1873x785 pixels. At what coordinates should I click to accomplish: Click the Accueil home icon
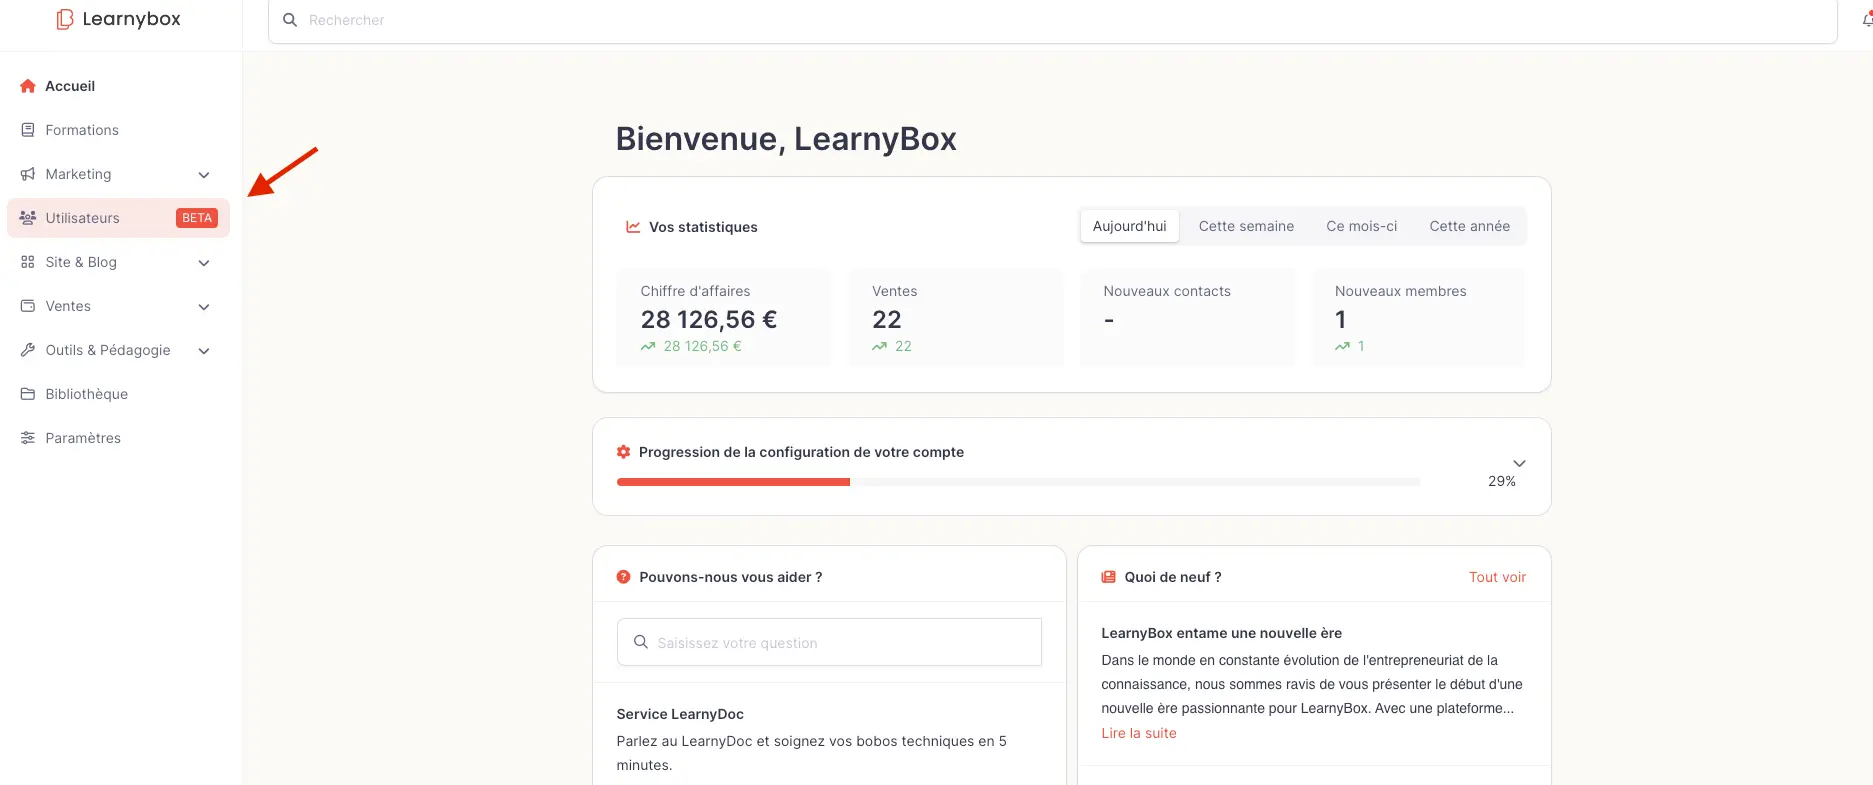28,86
